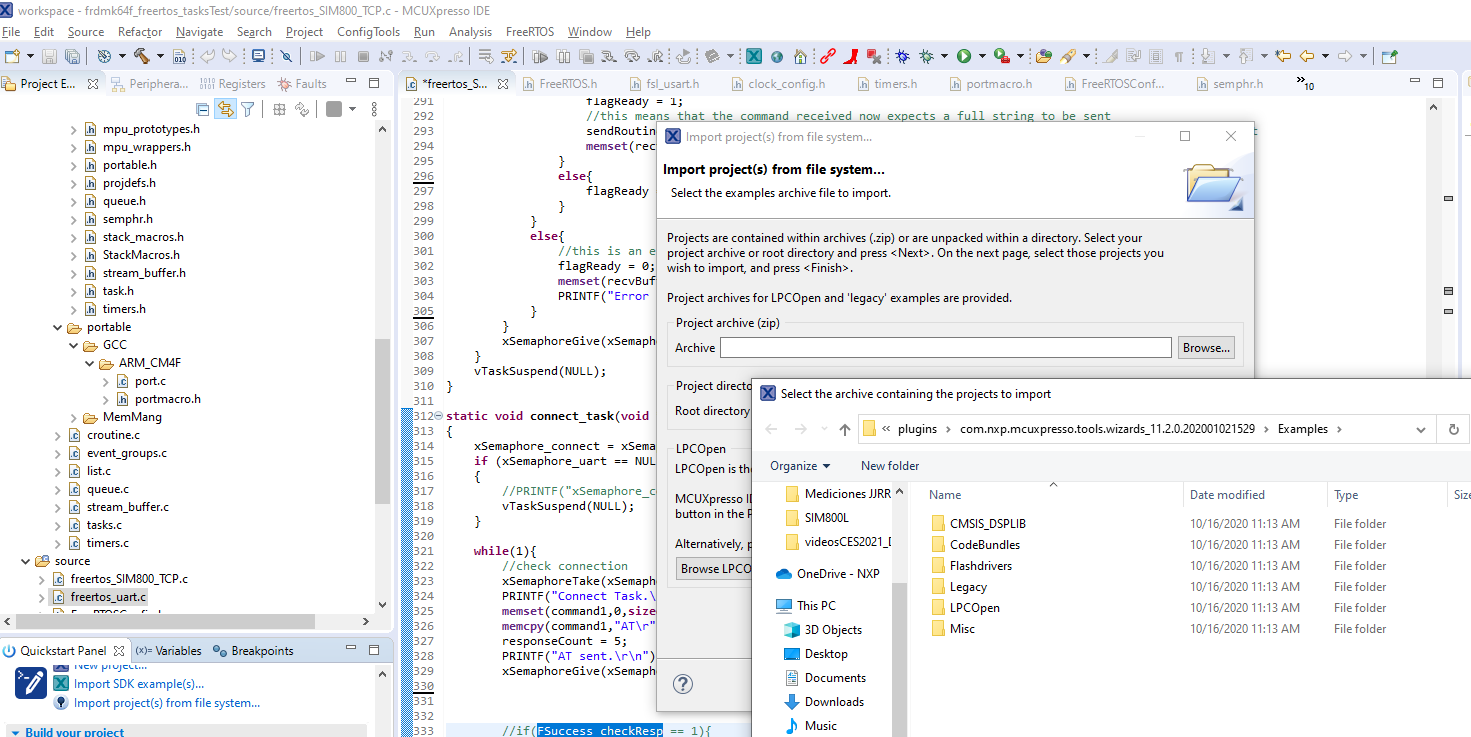Open Search using the flashlight icon
This screenshot has height=737, width=1471.
click(1067, 57)
